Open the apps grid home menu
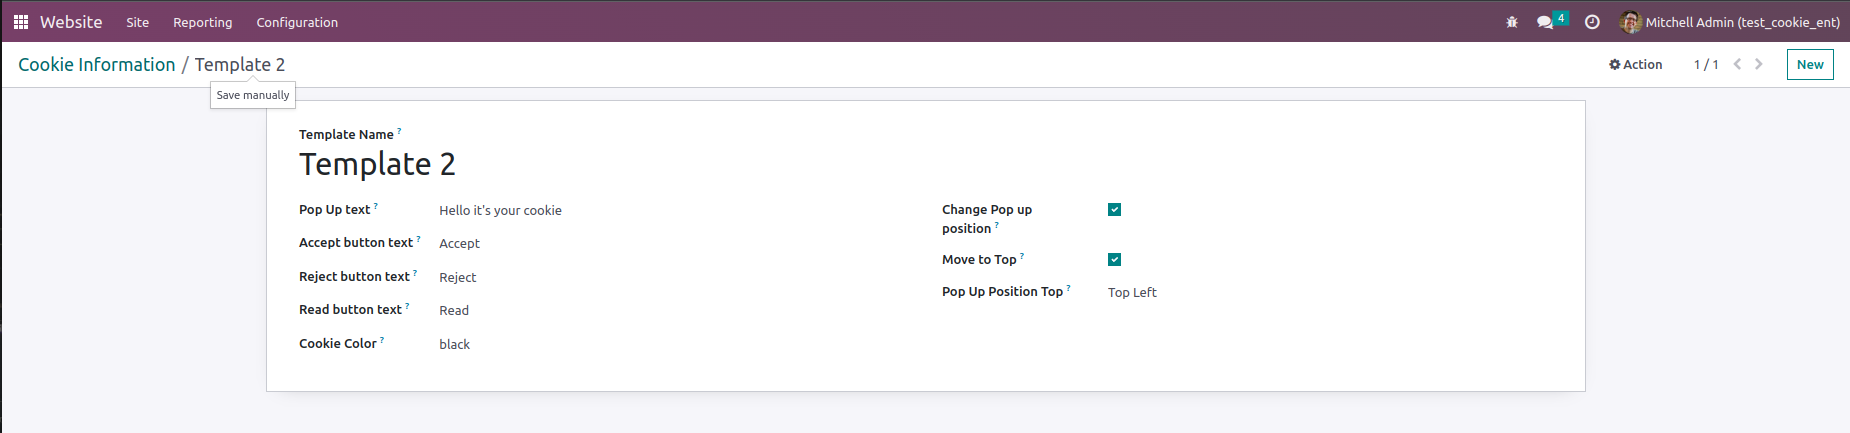The width and height of the screenshot is (1850, 433). coord(20,22)
